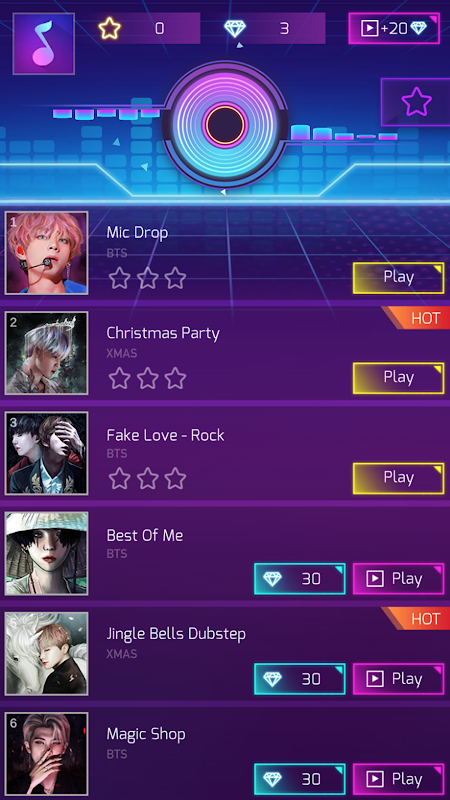Viewport: 450px width, 800px height.
Task: Watch video for +20 diamonds
Action: point(394,29)
